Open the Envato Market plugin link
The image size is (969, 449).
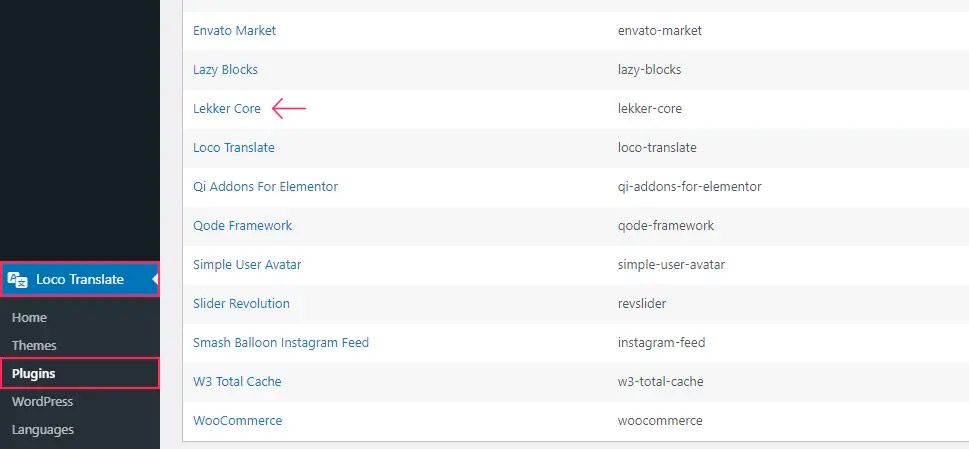(234, 31)
